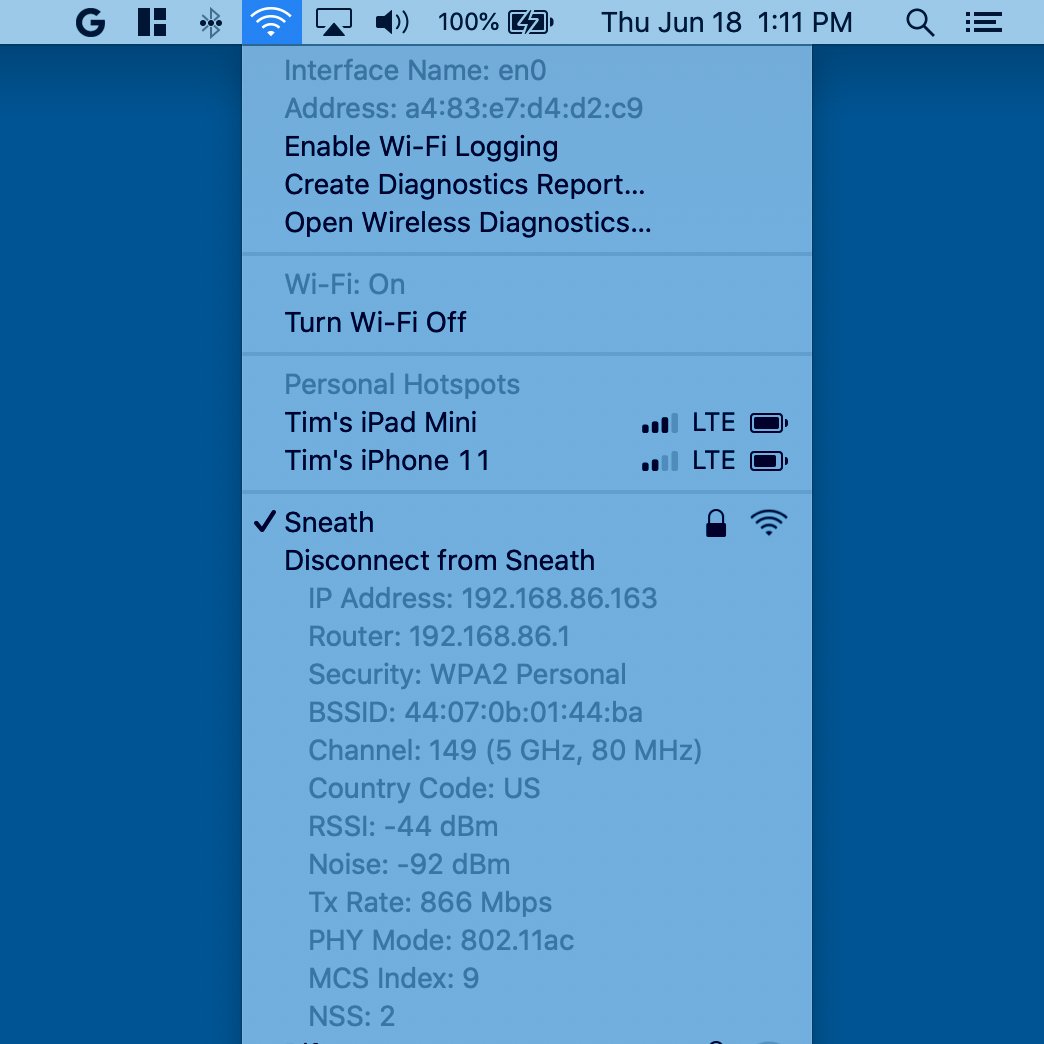Click the signal bars for Tim's iPad Mini
Viewport: 1044px width, 1044px height.
660,423
